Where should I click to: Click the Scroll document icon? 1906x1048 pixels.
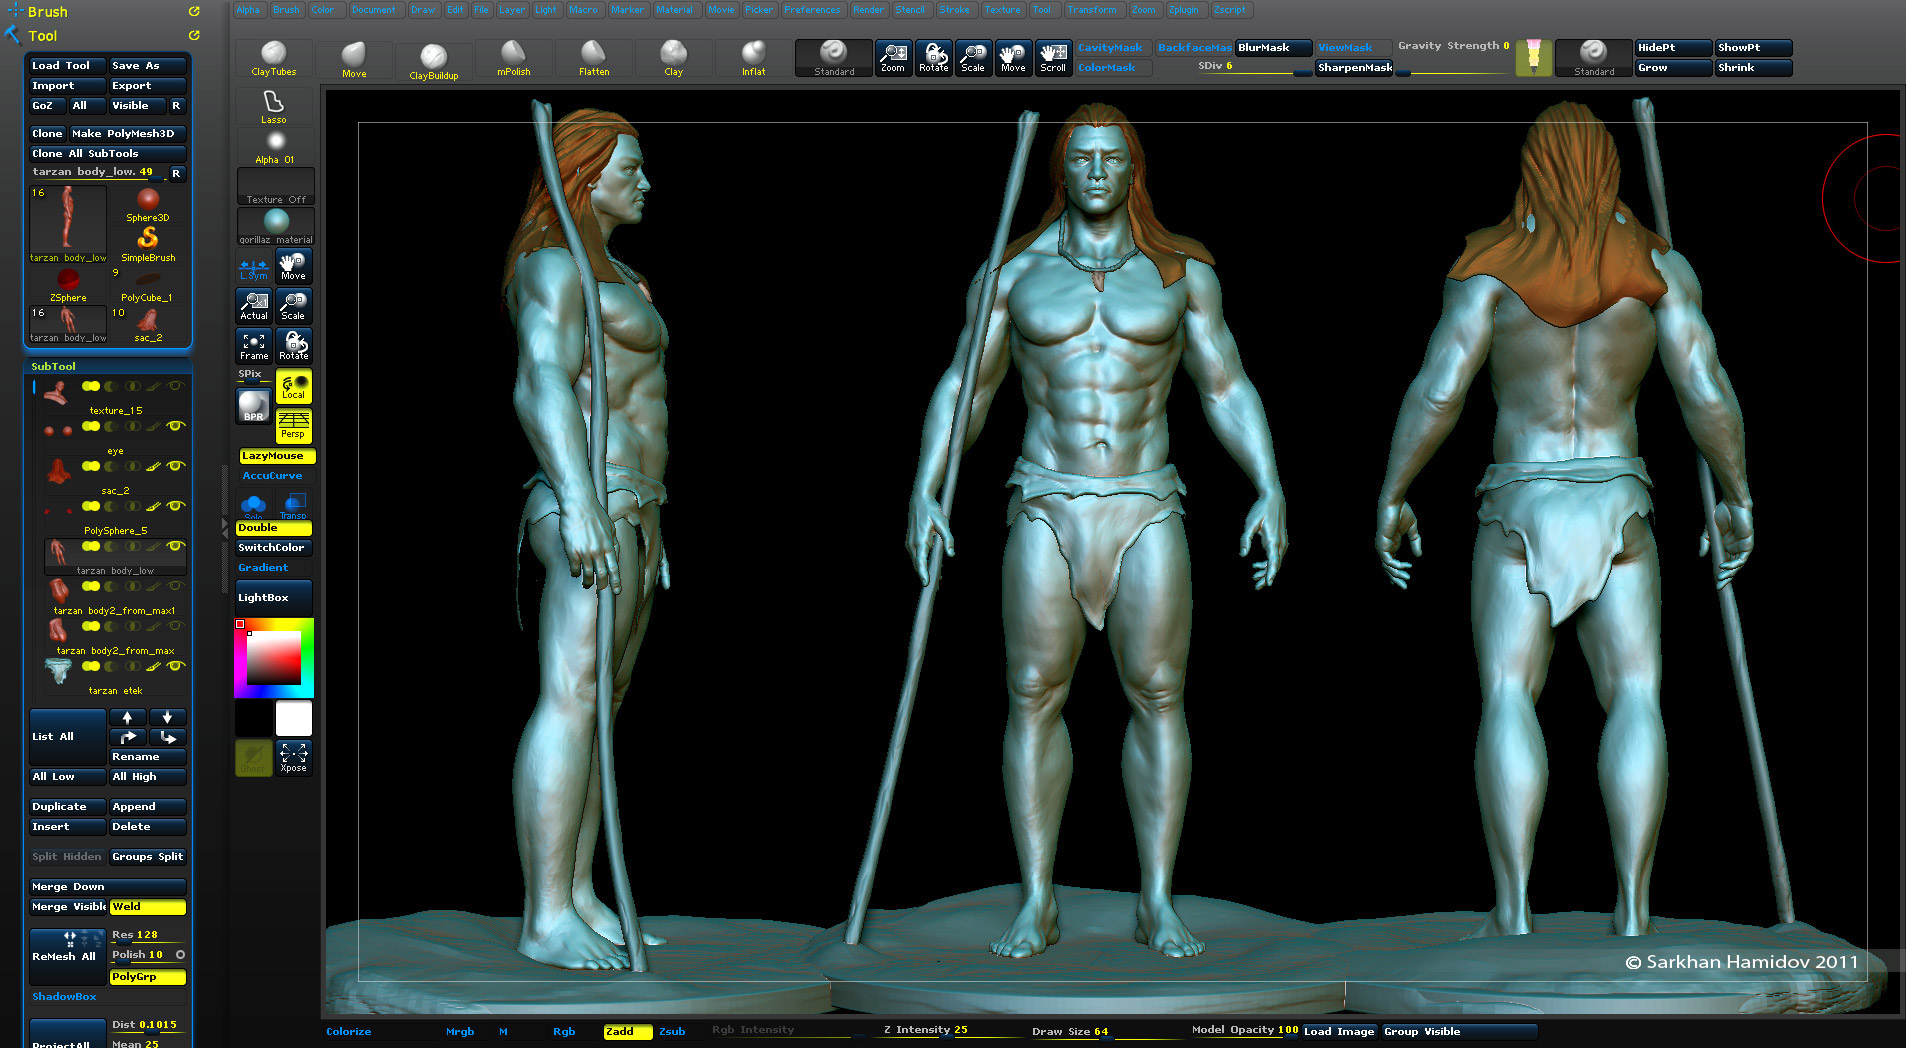click(1053, 58)
